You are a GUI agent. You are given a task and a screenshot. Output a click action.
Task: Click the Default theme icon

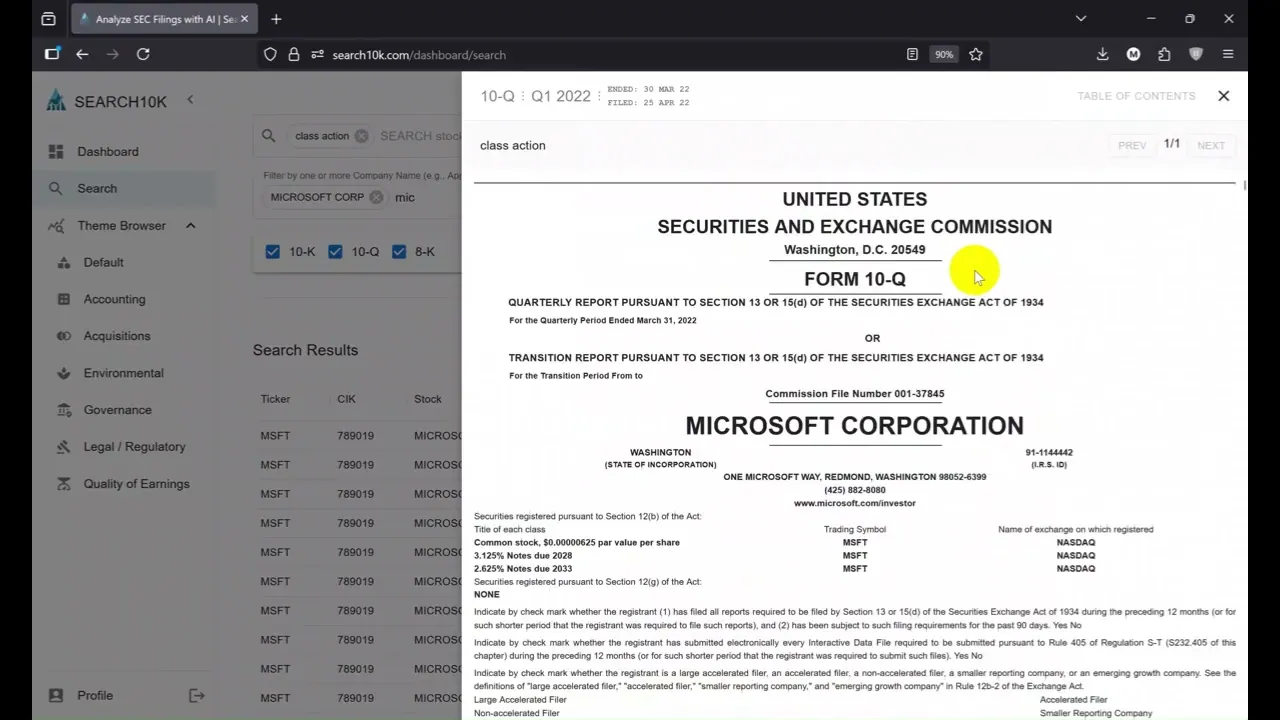64,262
